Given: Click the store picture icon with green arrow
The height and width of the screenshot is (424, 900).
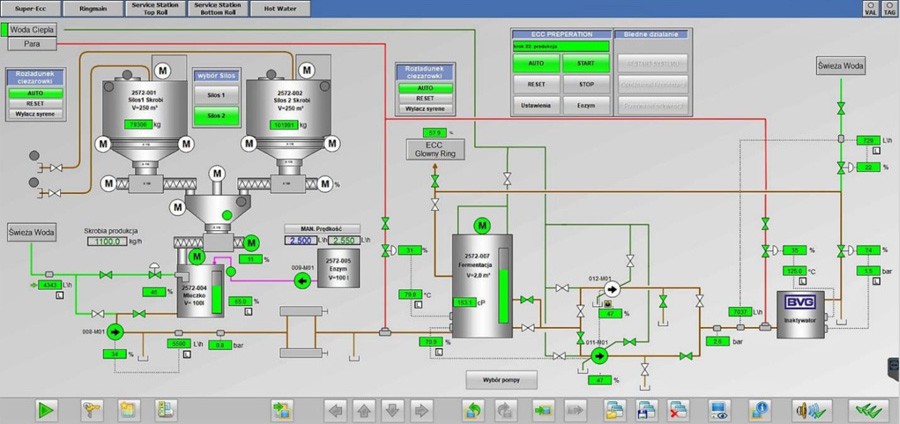Looking at the screenshot, I should click(x=543, y=411).
